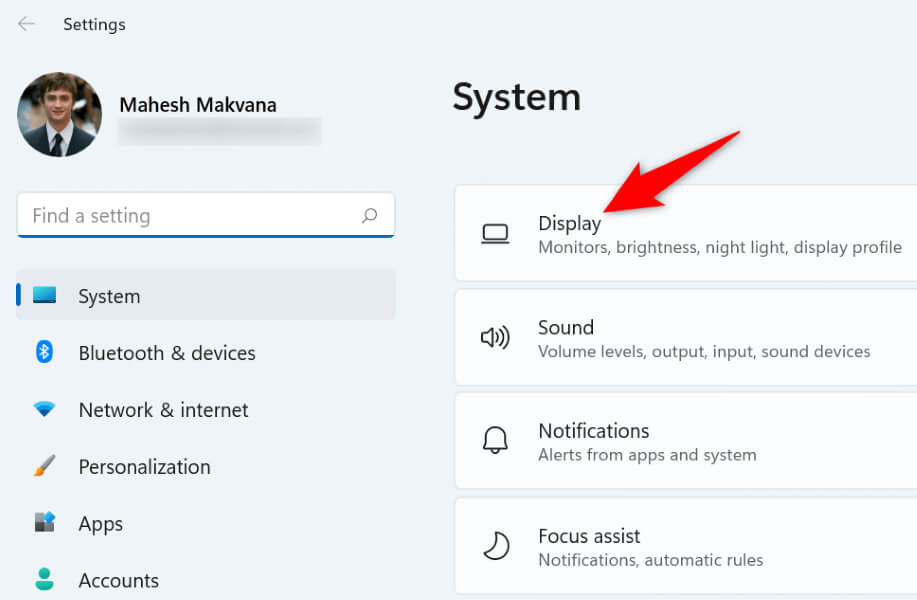Open the Apps settings category

tap(100, 524)
